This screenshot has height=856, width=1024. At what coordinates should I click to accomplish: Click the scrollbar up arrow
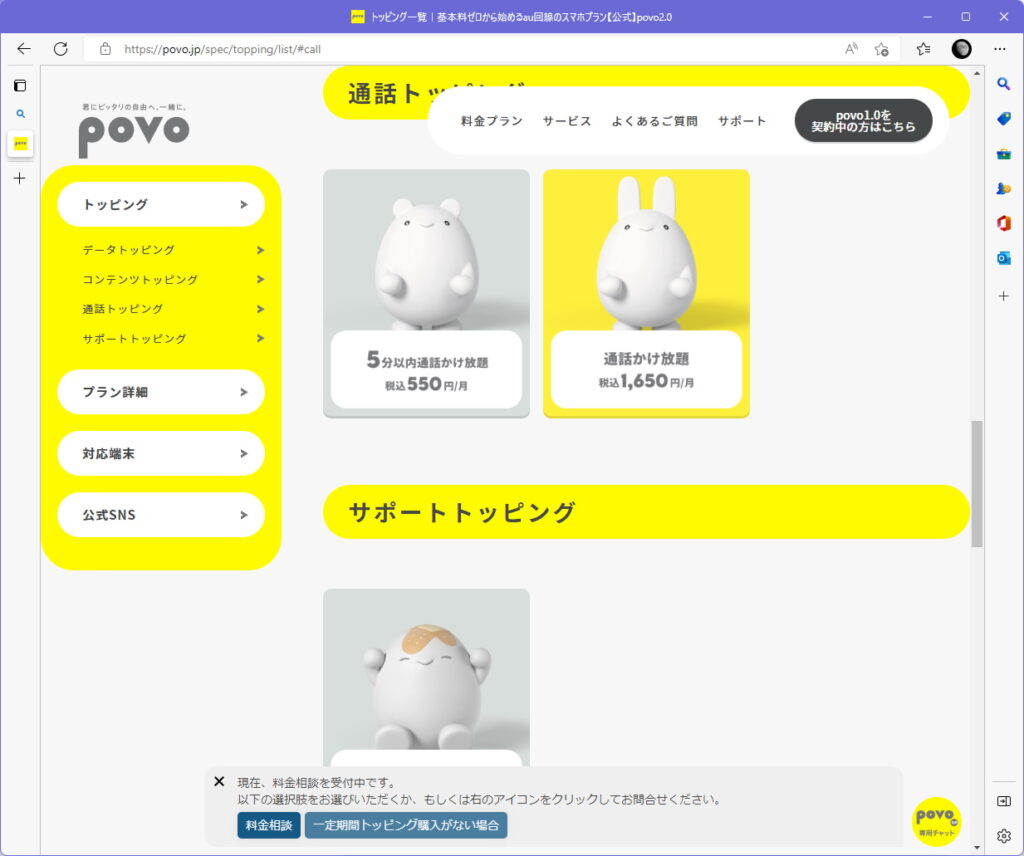tap(977, 73)
